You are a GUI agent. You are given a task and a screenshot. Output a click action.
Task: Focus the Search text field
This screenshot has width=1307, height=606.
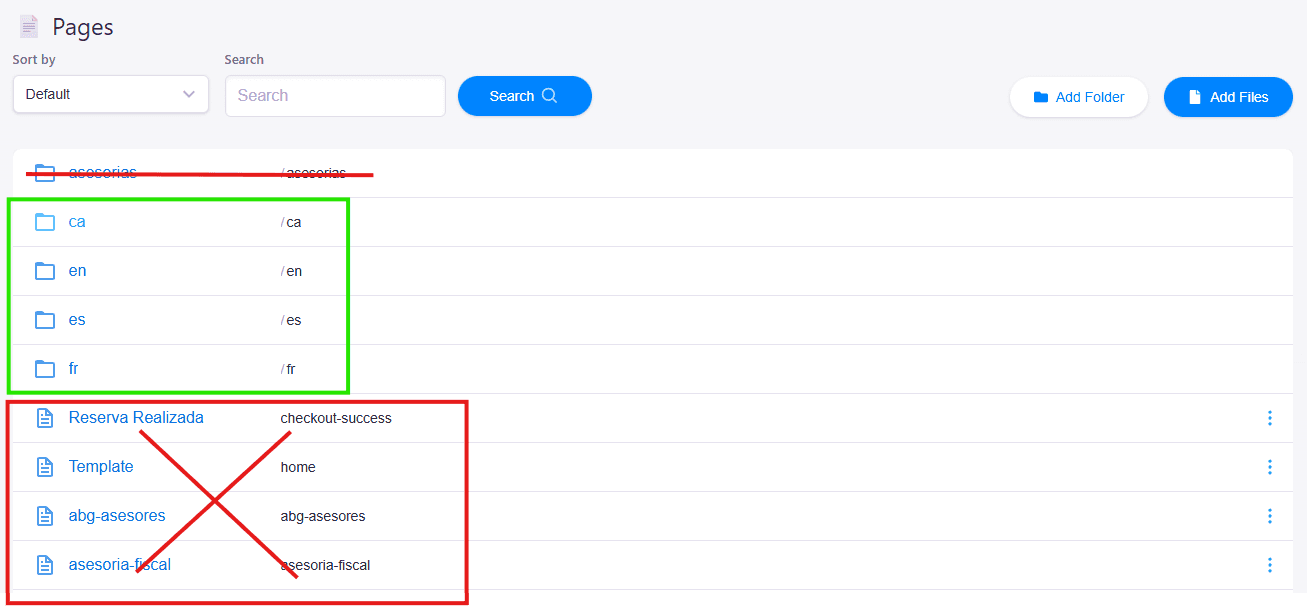click(335, 96)
